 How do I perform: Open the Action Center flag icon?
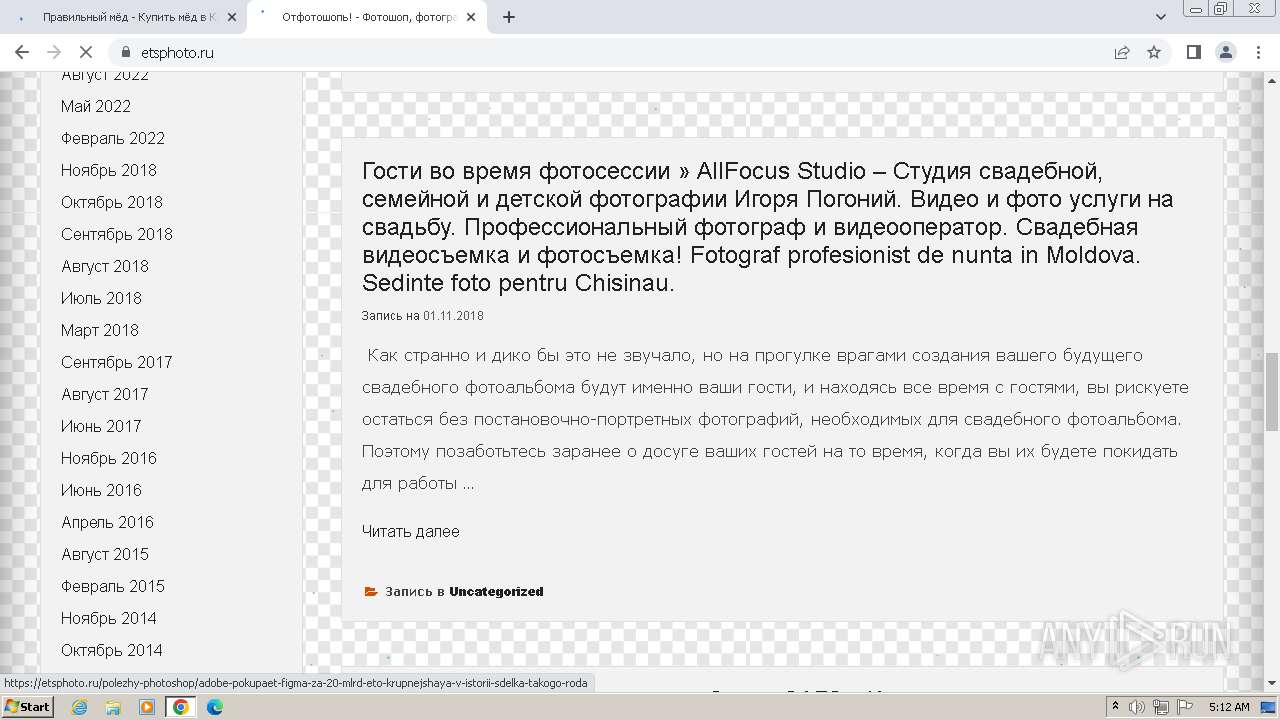pyautogui.click(x=1186, y=707)
